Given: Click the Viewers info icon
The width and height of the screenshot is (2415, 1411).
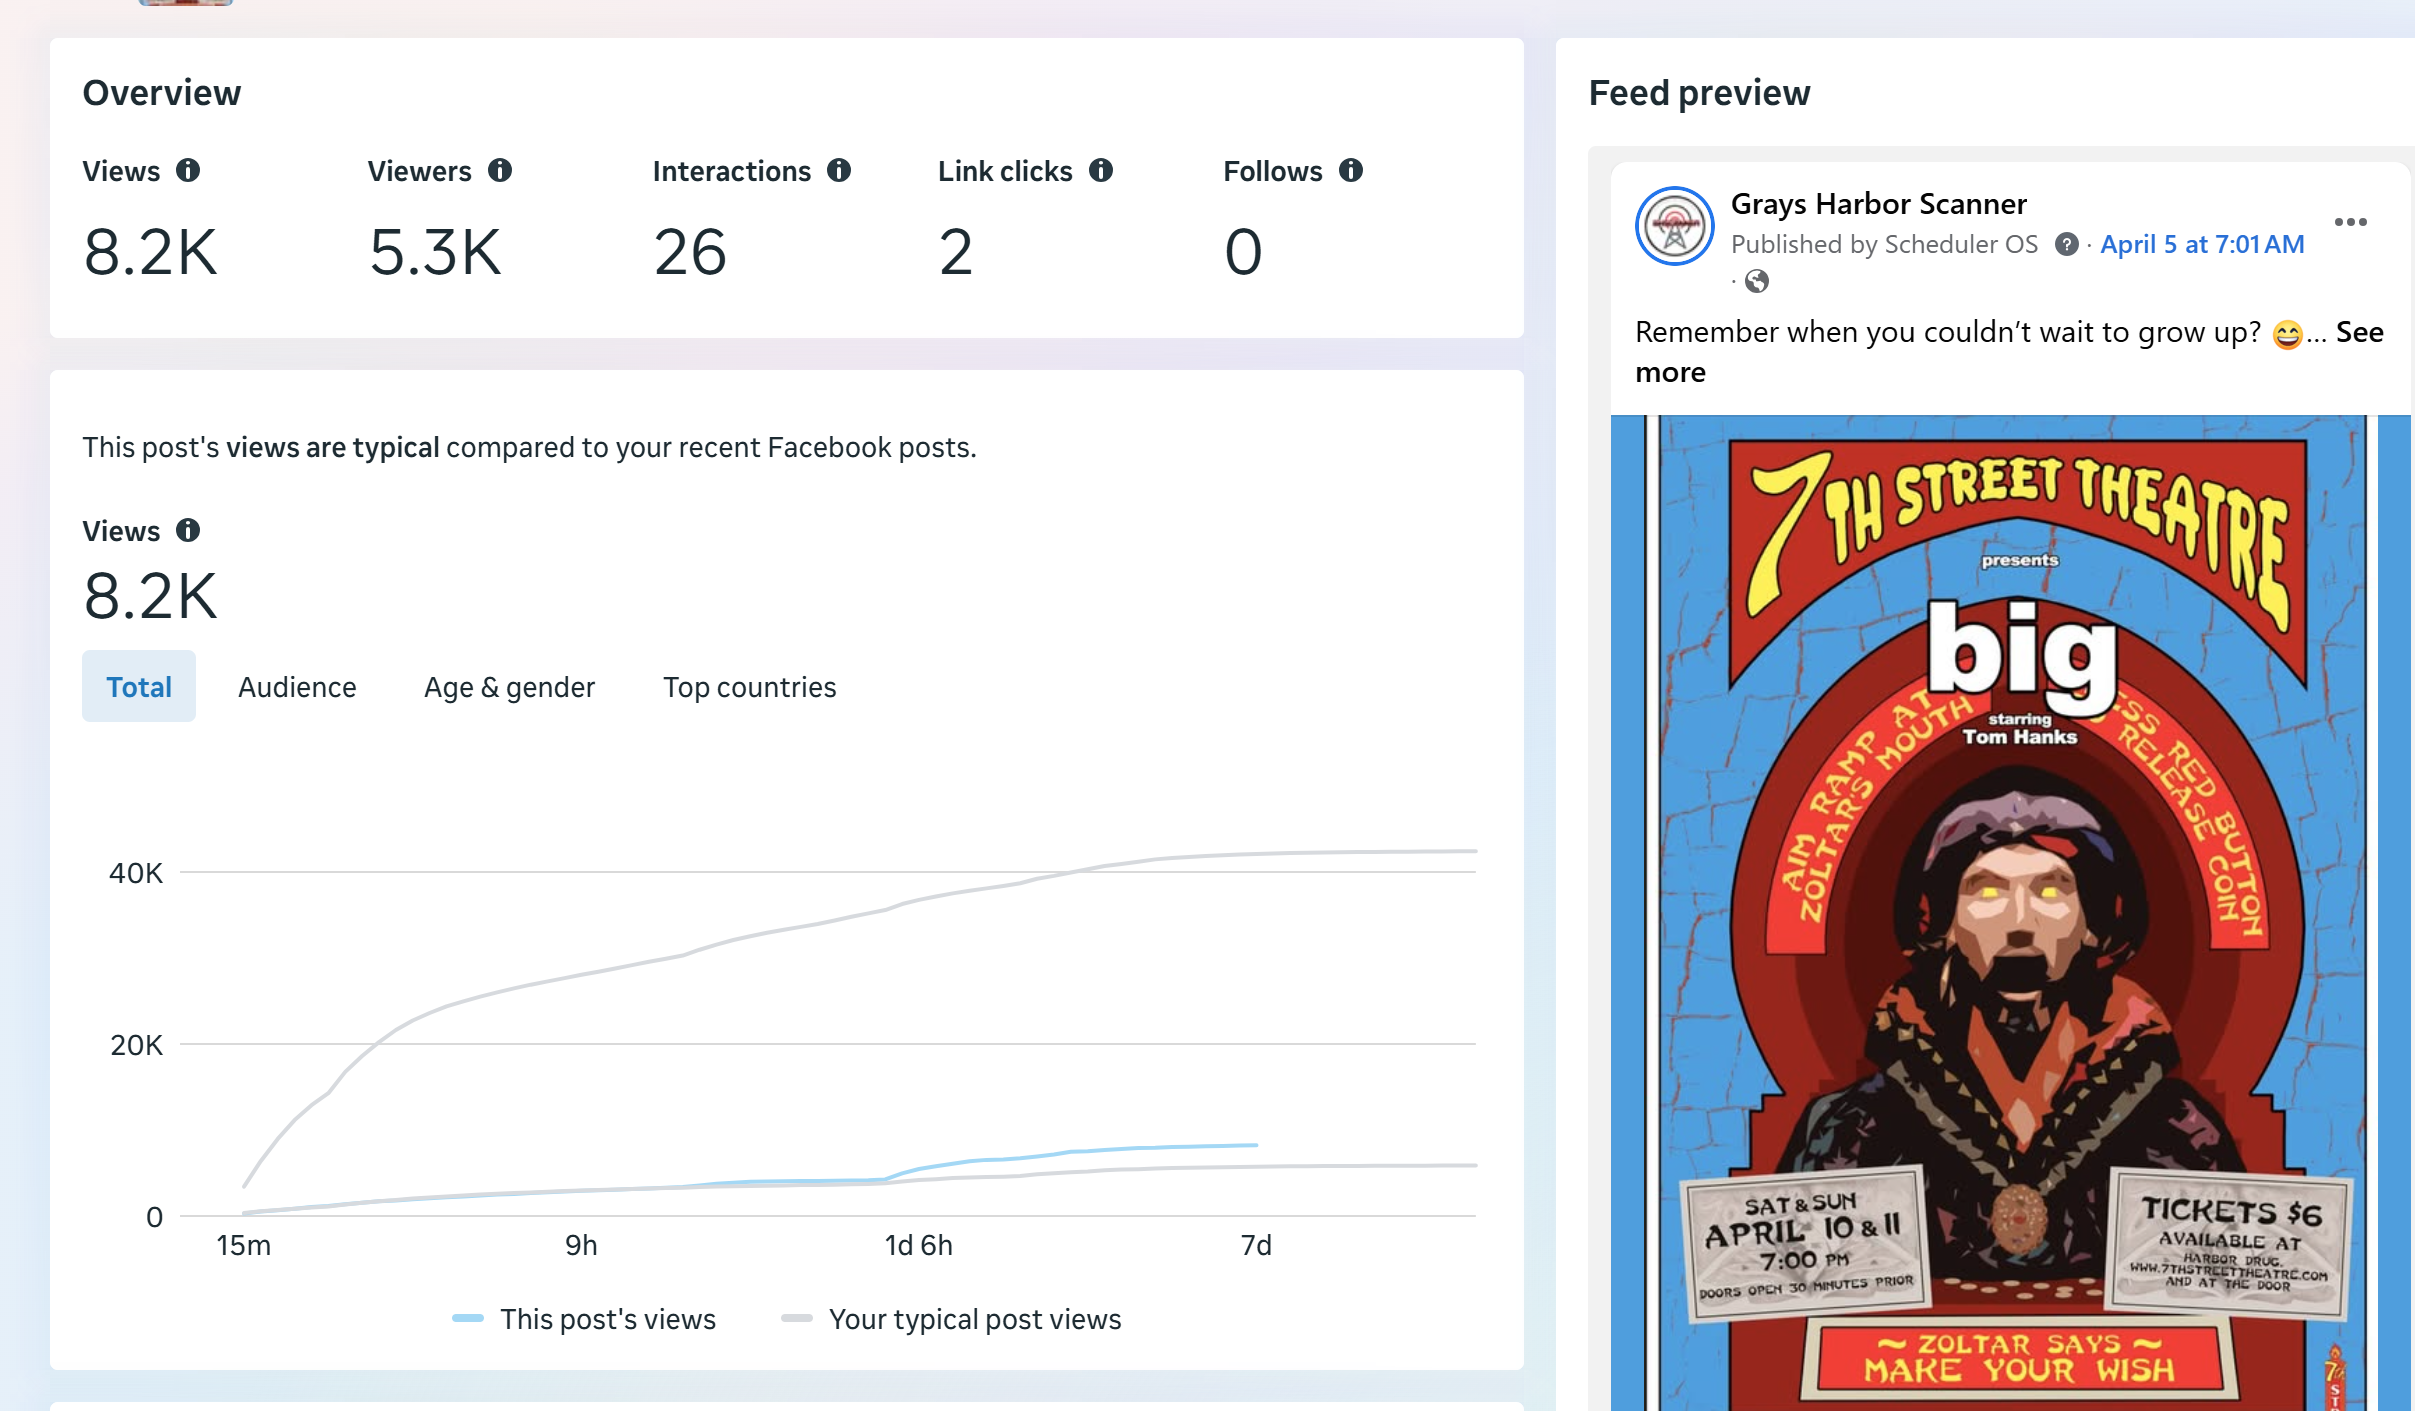Looking at the screenshot, I should pos(500,171).
